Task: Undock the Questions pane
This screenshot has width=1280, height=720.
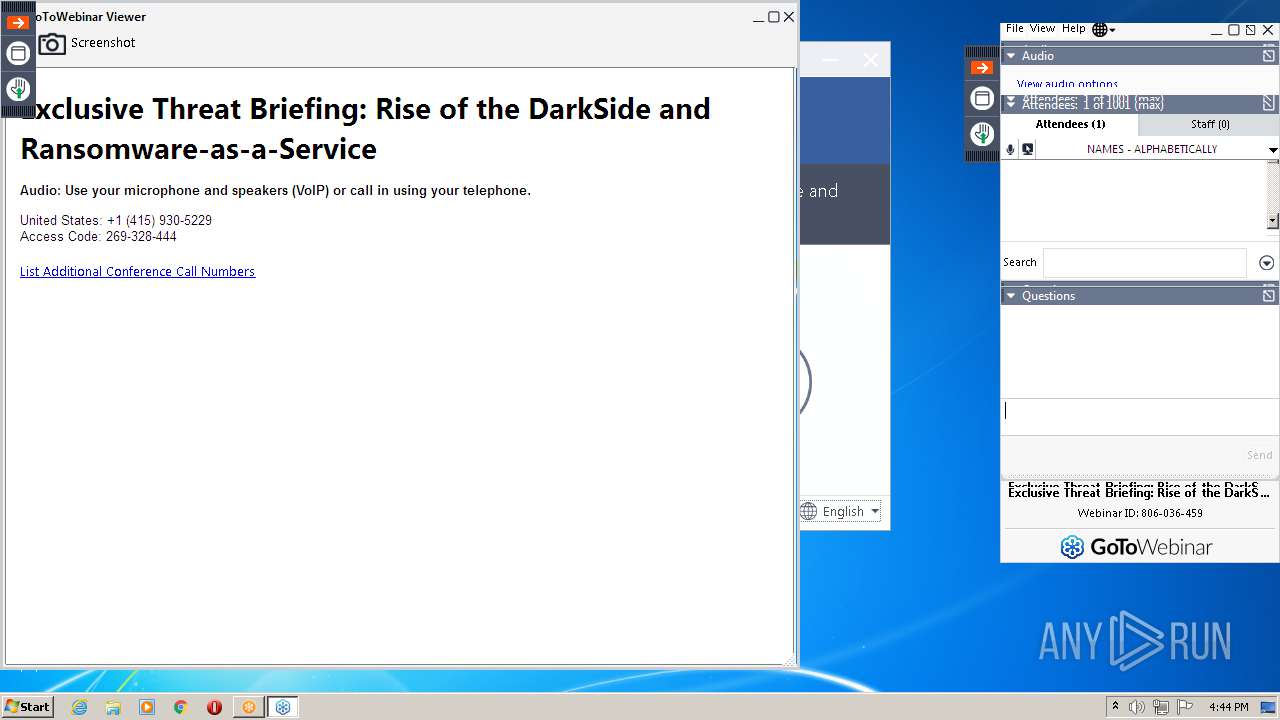Action: point(1268,296)
